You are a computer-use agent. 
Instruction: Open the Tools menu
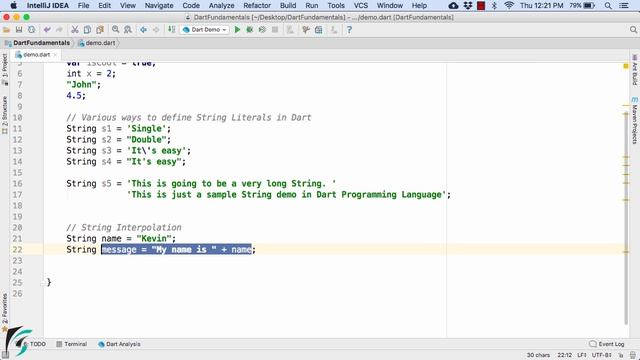click(336, 5)
